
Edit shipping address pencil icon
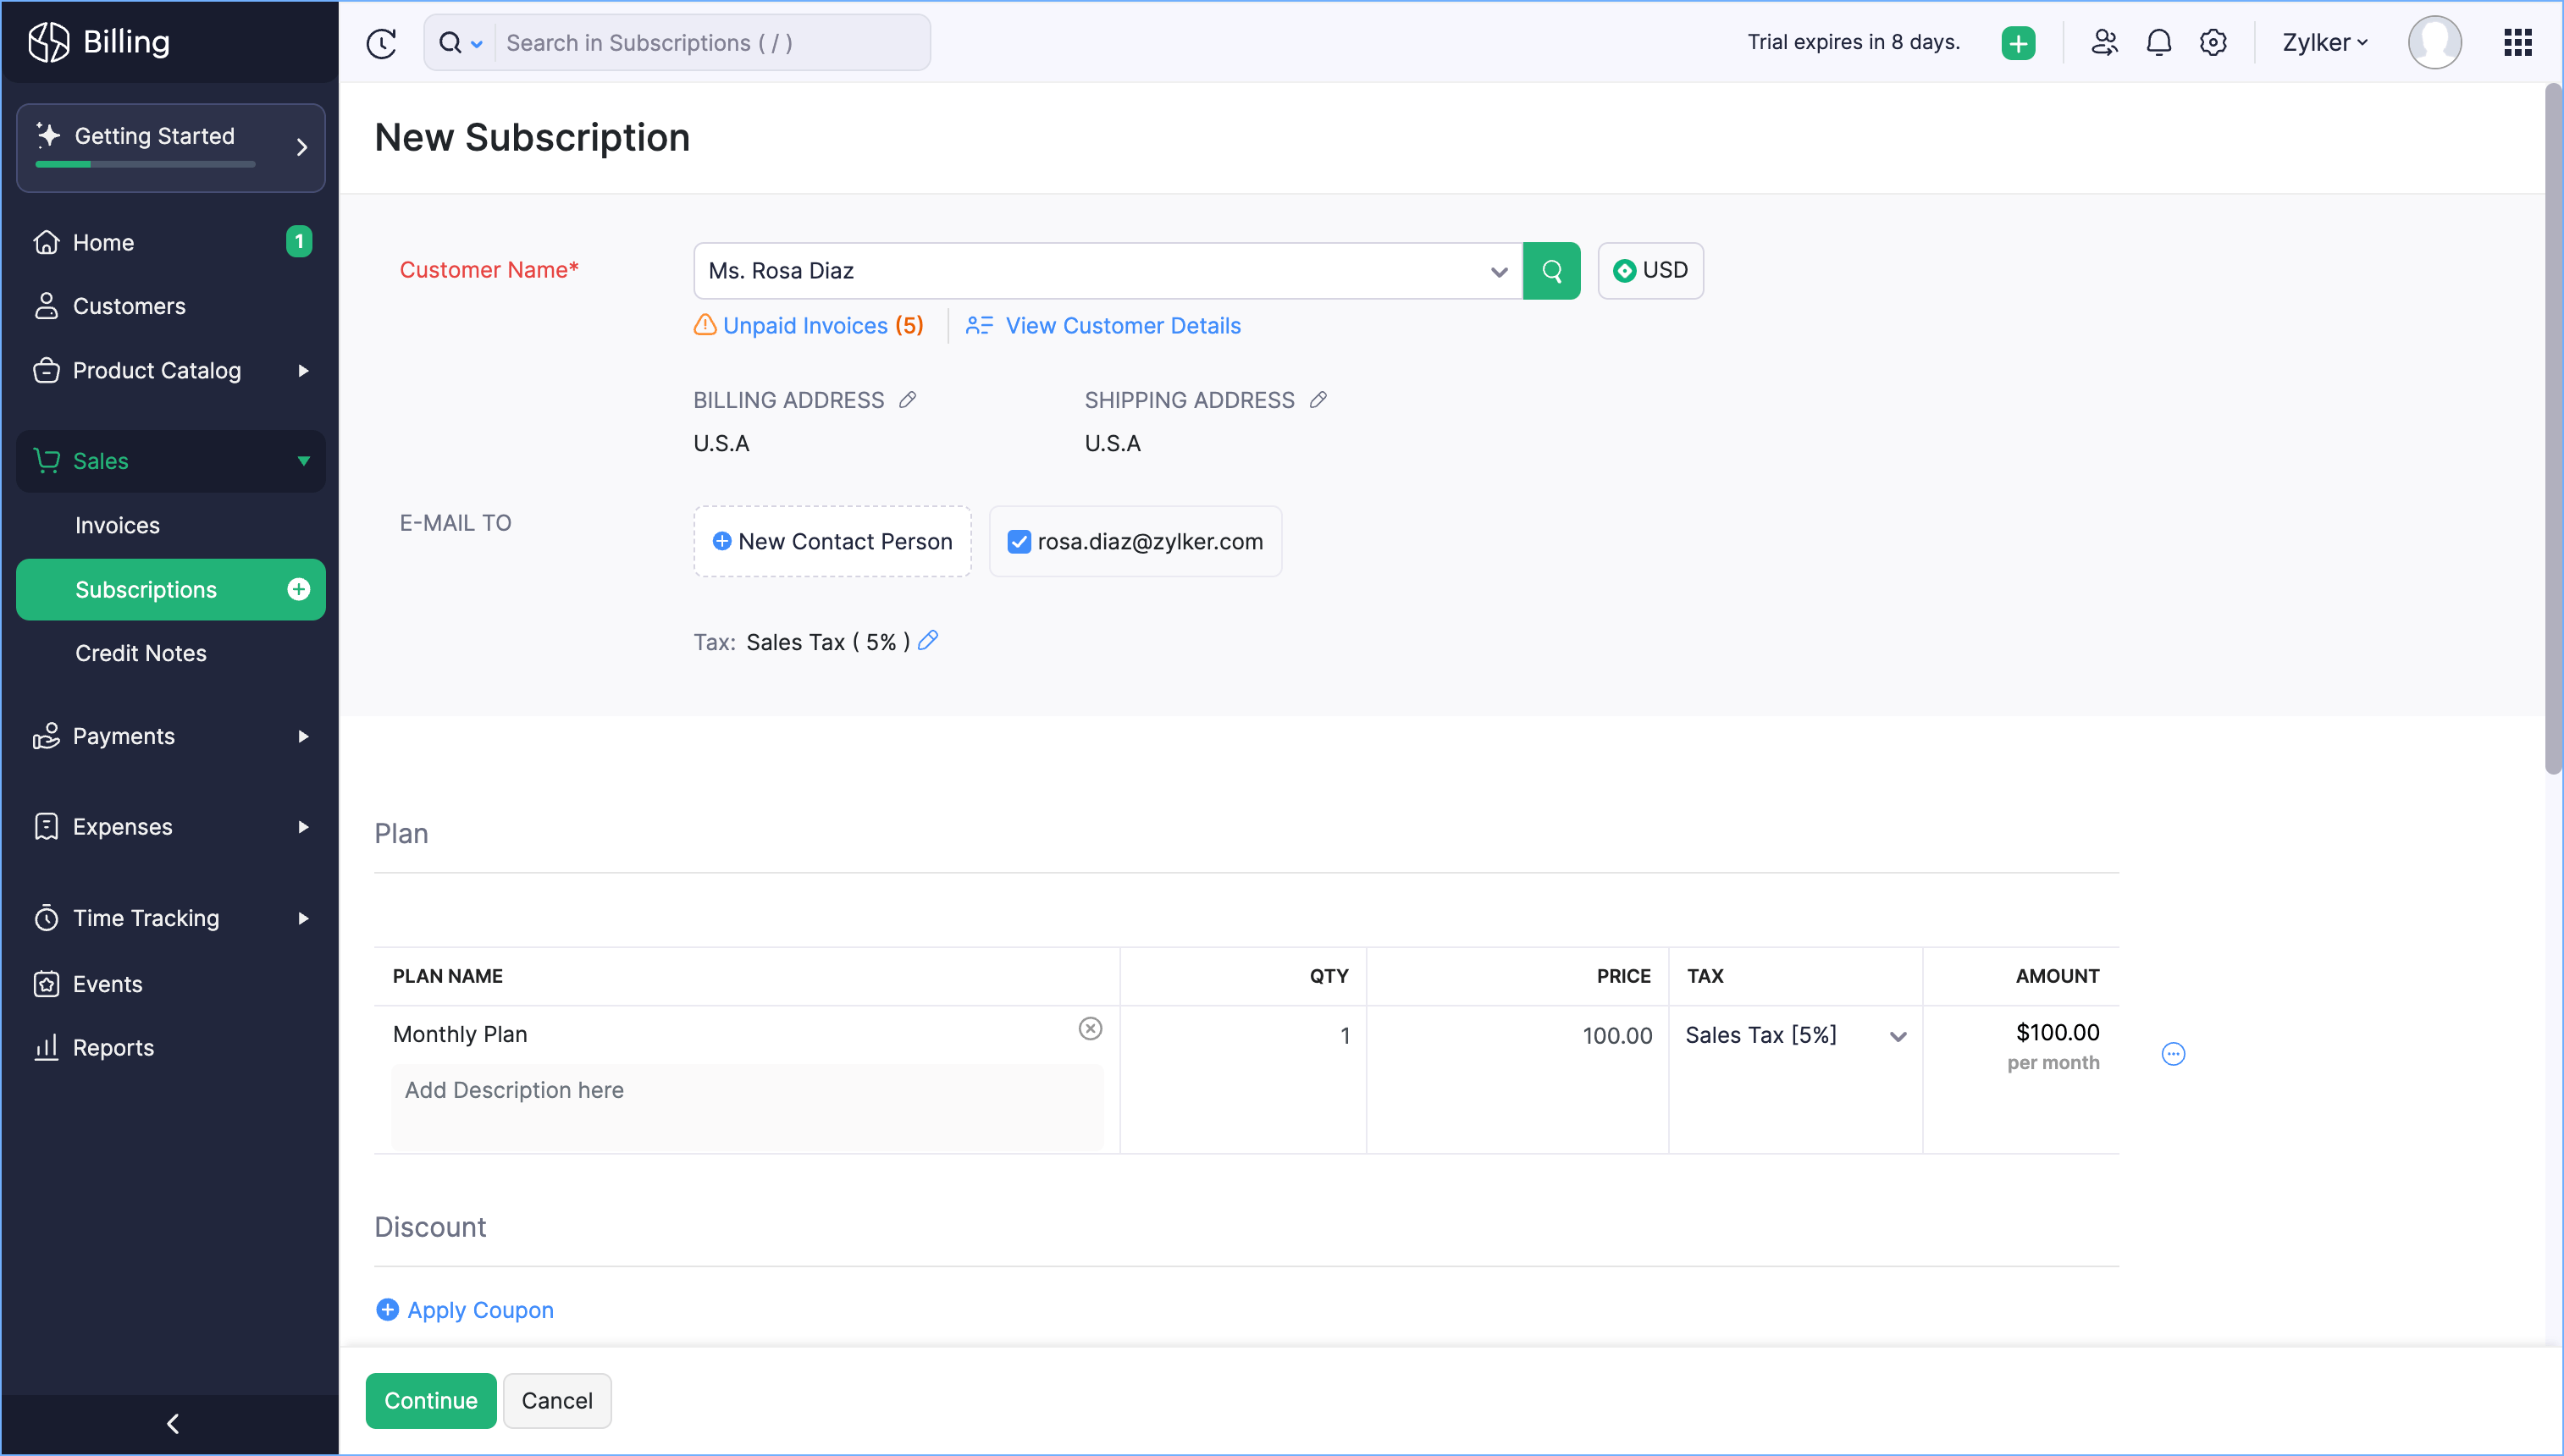tap(1318, 400)
